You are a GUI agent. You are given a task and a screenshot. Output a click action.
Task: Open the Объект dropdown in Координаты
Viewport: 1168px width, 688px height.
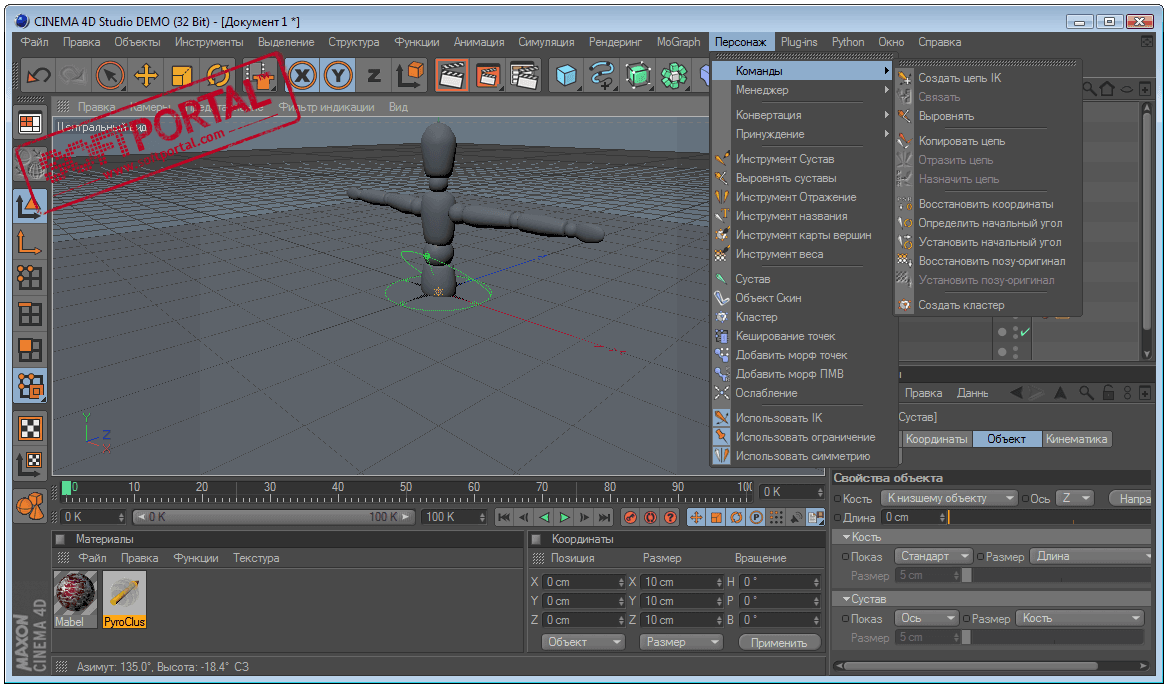583,642
